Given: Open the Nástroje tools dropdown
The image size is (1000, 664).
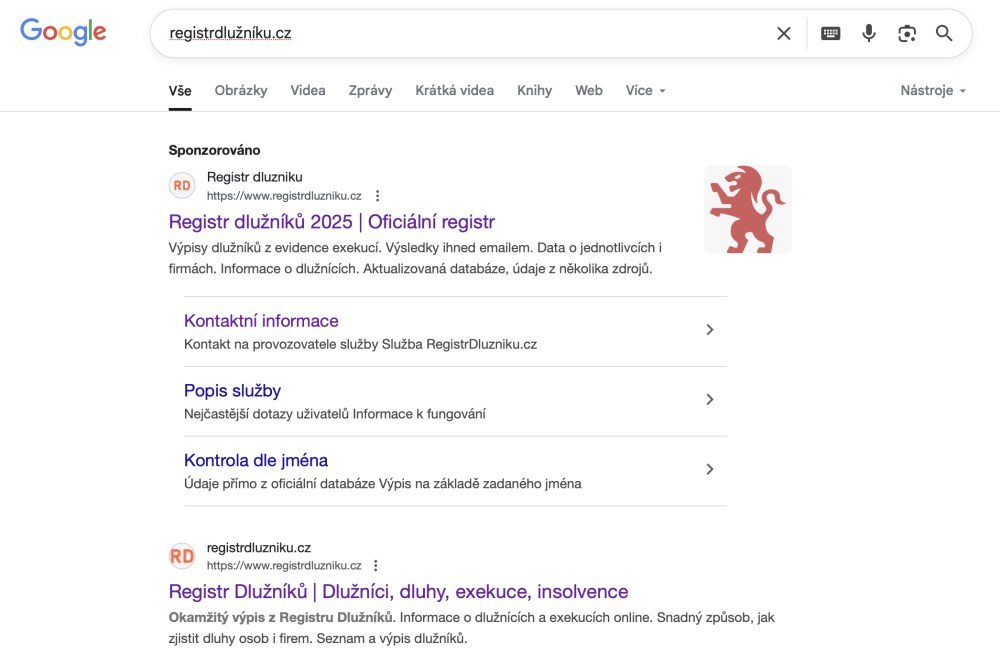Looking at the screenshot, I should pyautogui.click(x=932, y=91).
